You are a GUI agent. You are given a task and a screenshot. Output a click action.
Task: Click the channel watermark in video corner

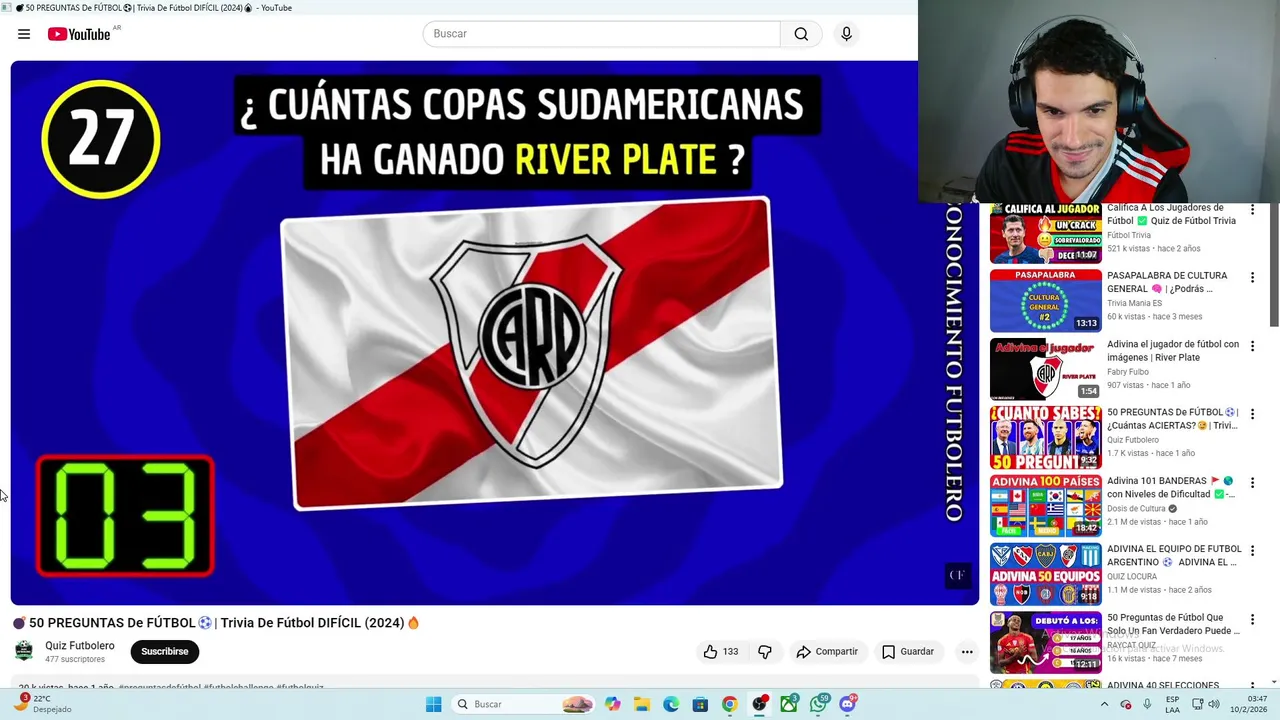957,575
